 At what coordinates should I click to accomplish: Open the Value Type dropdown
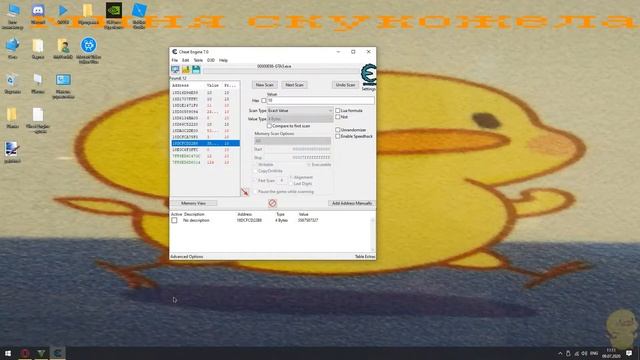coord(300,119)
